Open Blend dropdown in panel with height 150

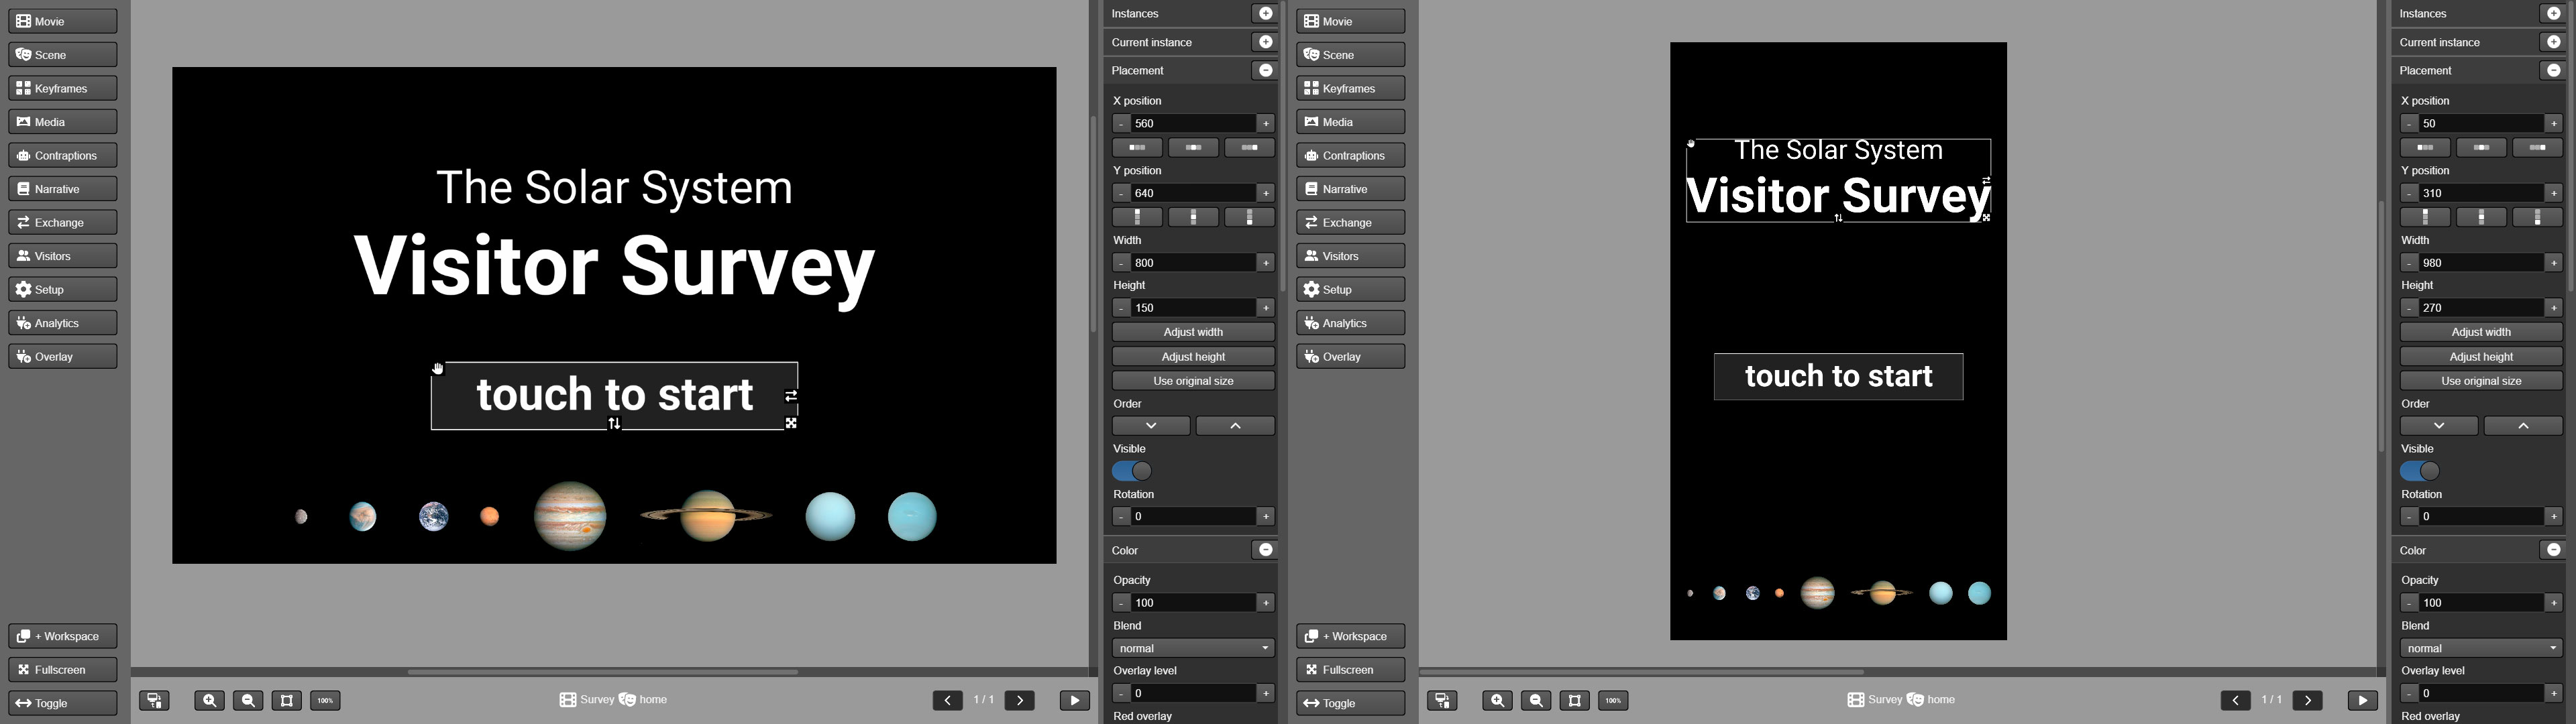point(1193,648)
